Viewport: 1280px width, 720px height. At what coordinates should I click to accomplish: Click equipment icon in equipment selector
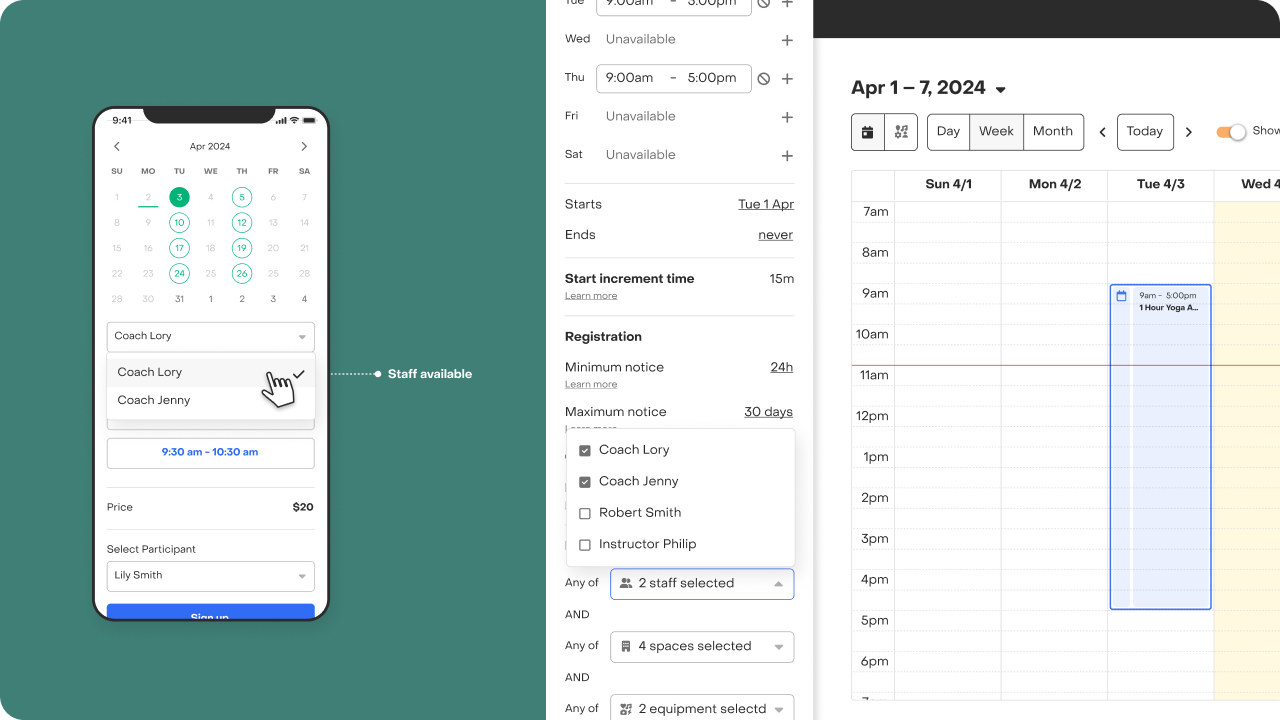(x=626, y=709)
